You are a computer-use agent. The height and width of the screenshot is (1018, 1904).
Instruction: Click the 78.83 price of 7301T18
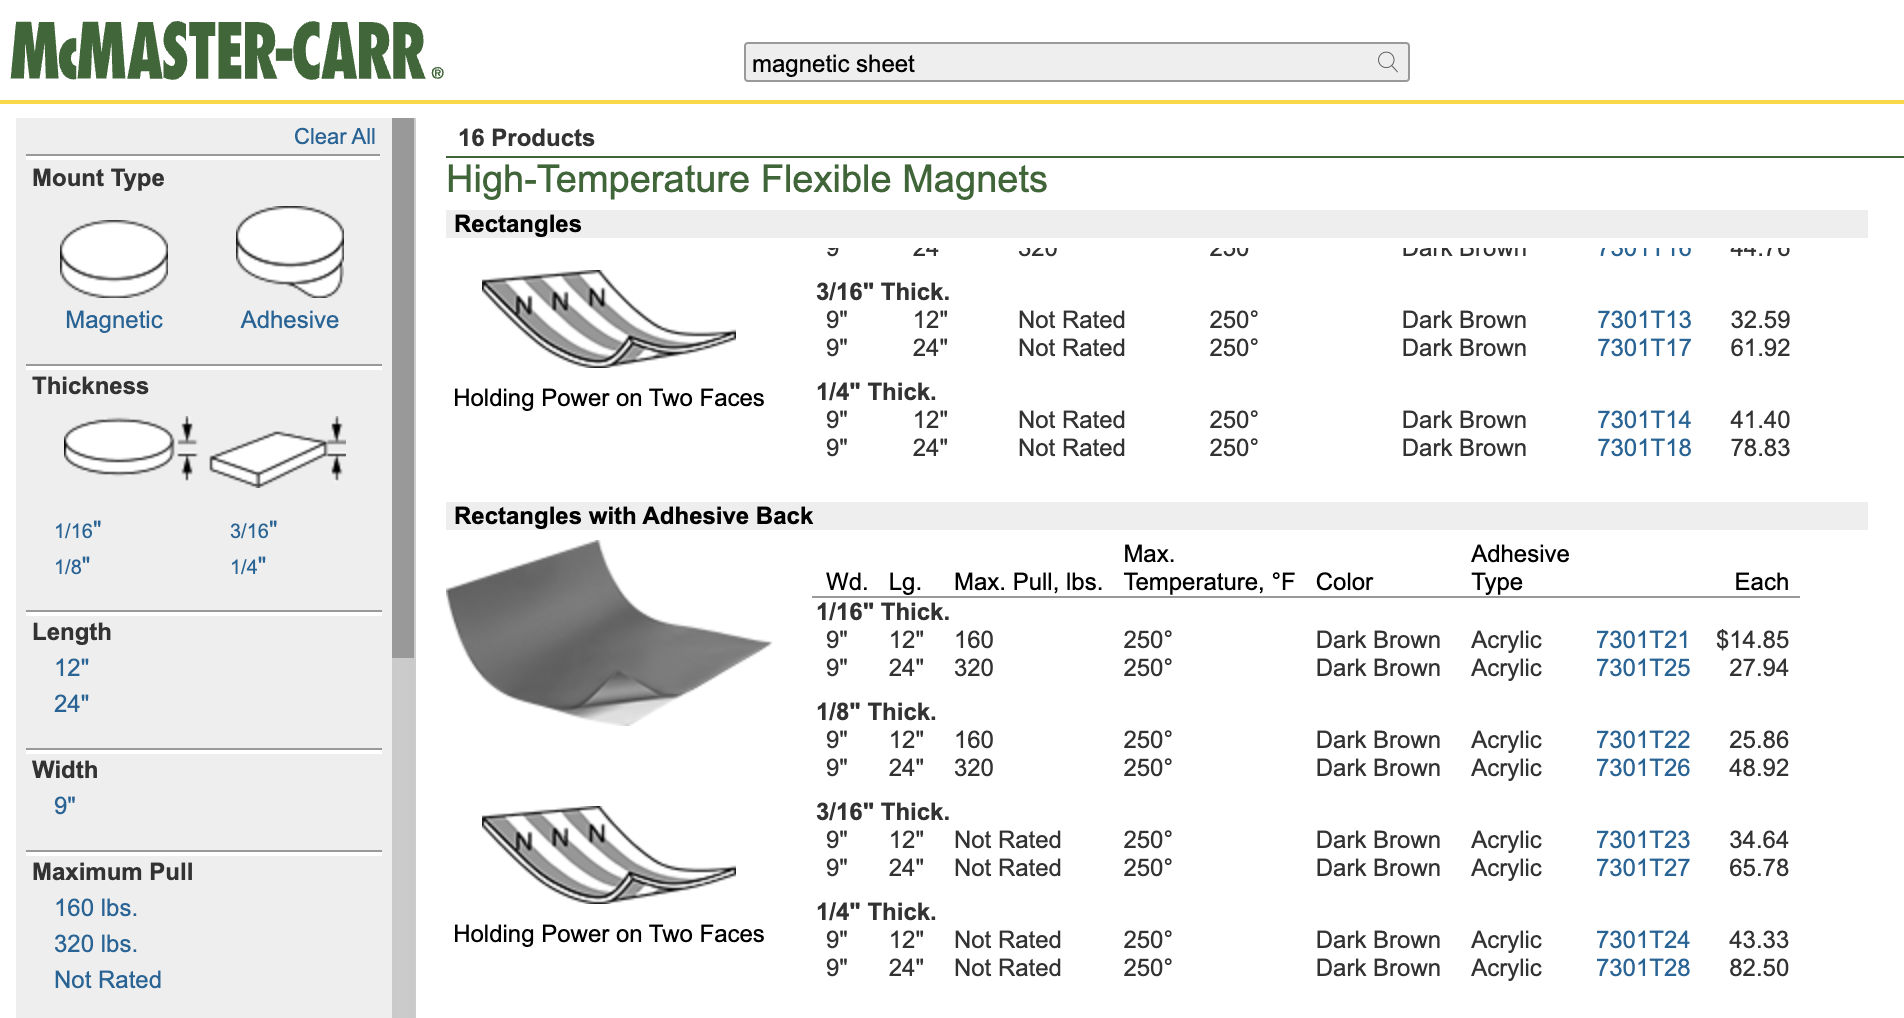(x=1760, y=448)
